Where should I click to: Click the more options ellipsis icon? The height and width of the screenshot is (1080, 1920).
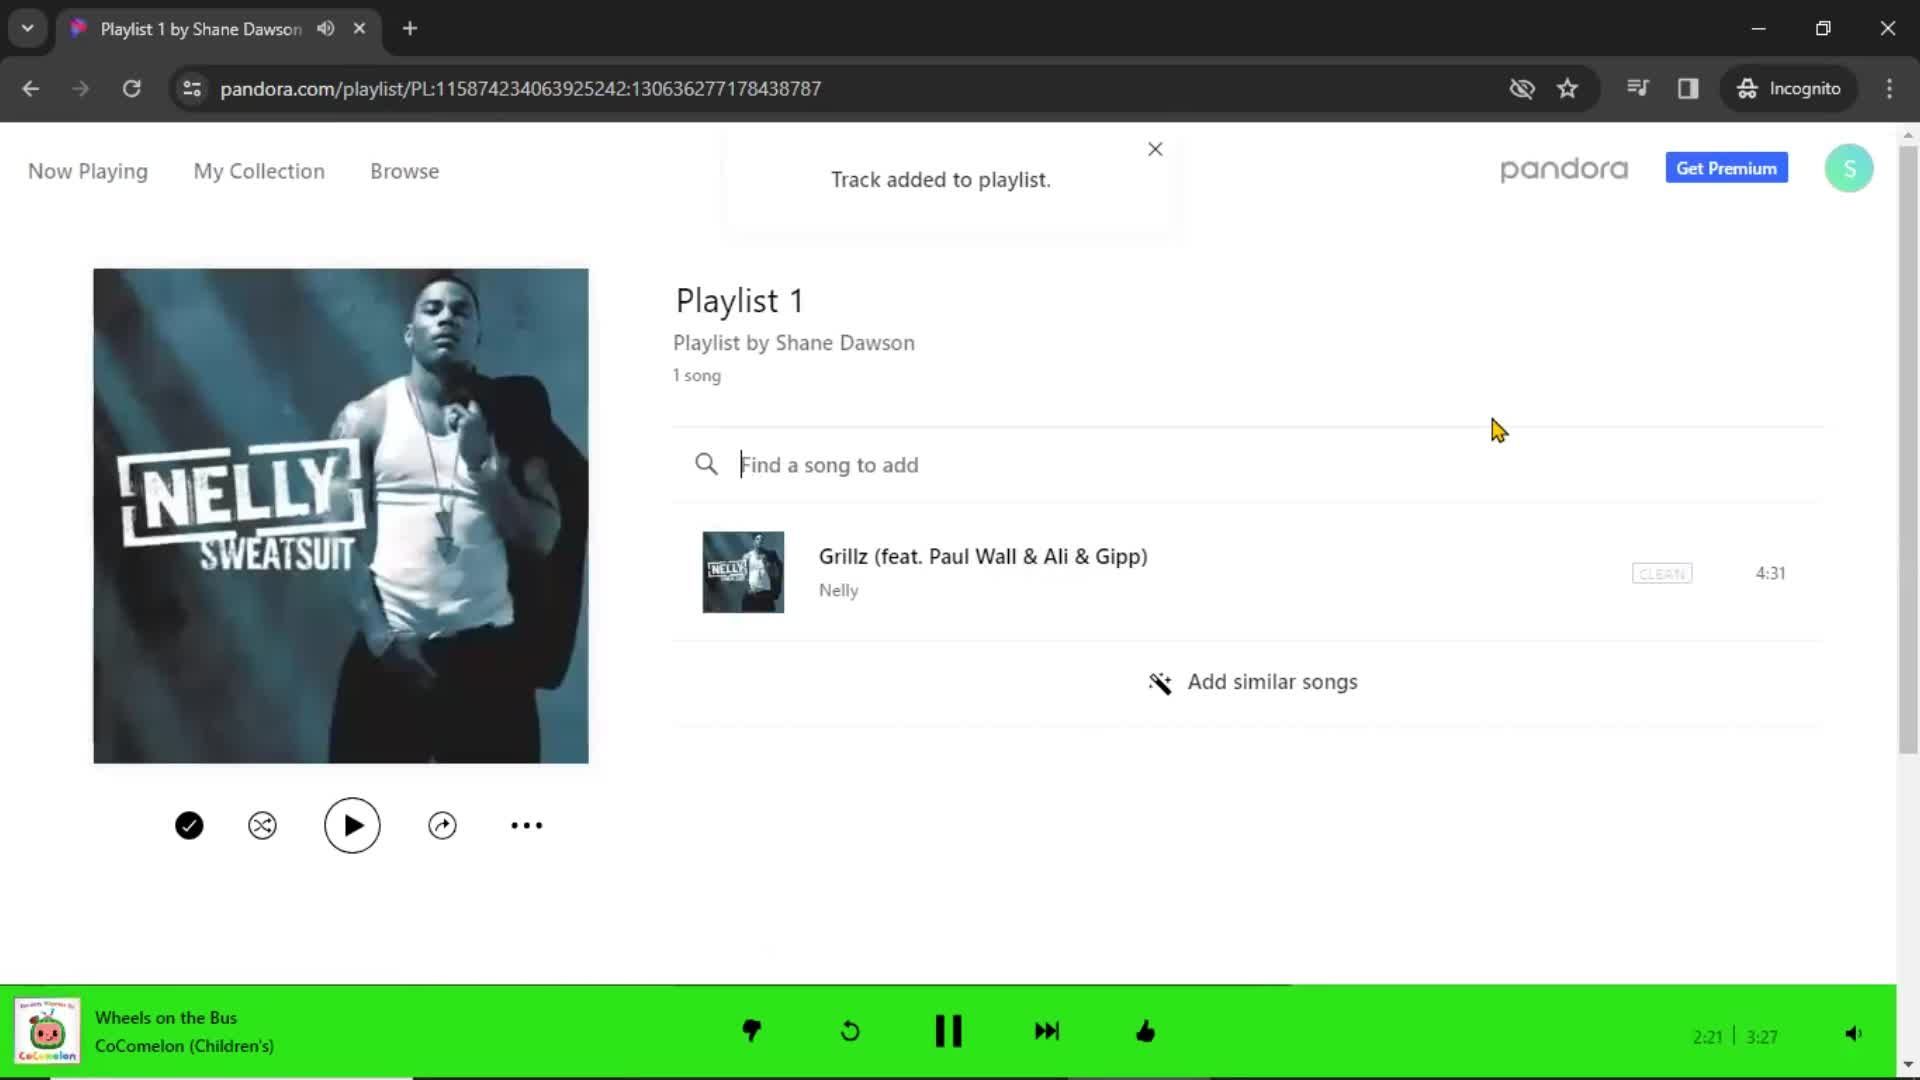tap(526, 825)
